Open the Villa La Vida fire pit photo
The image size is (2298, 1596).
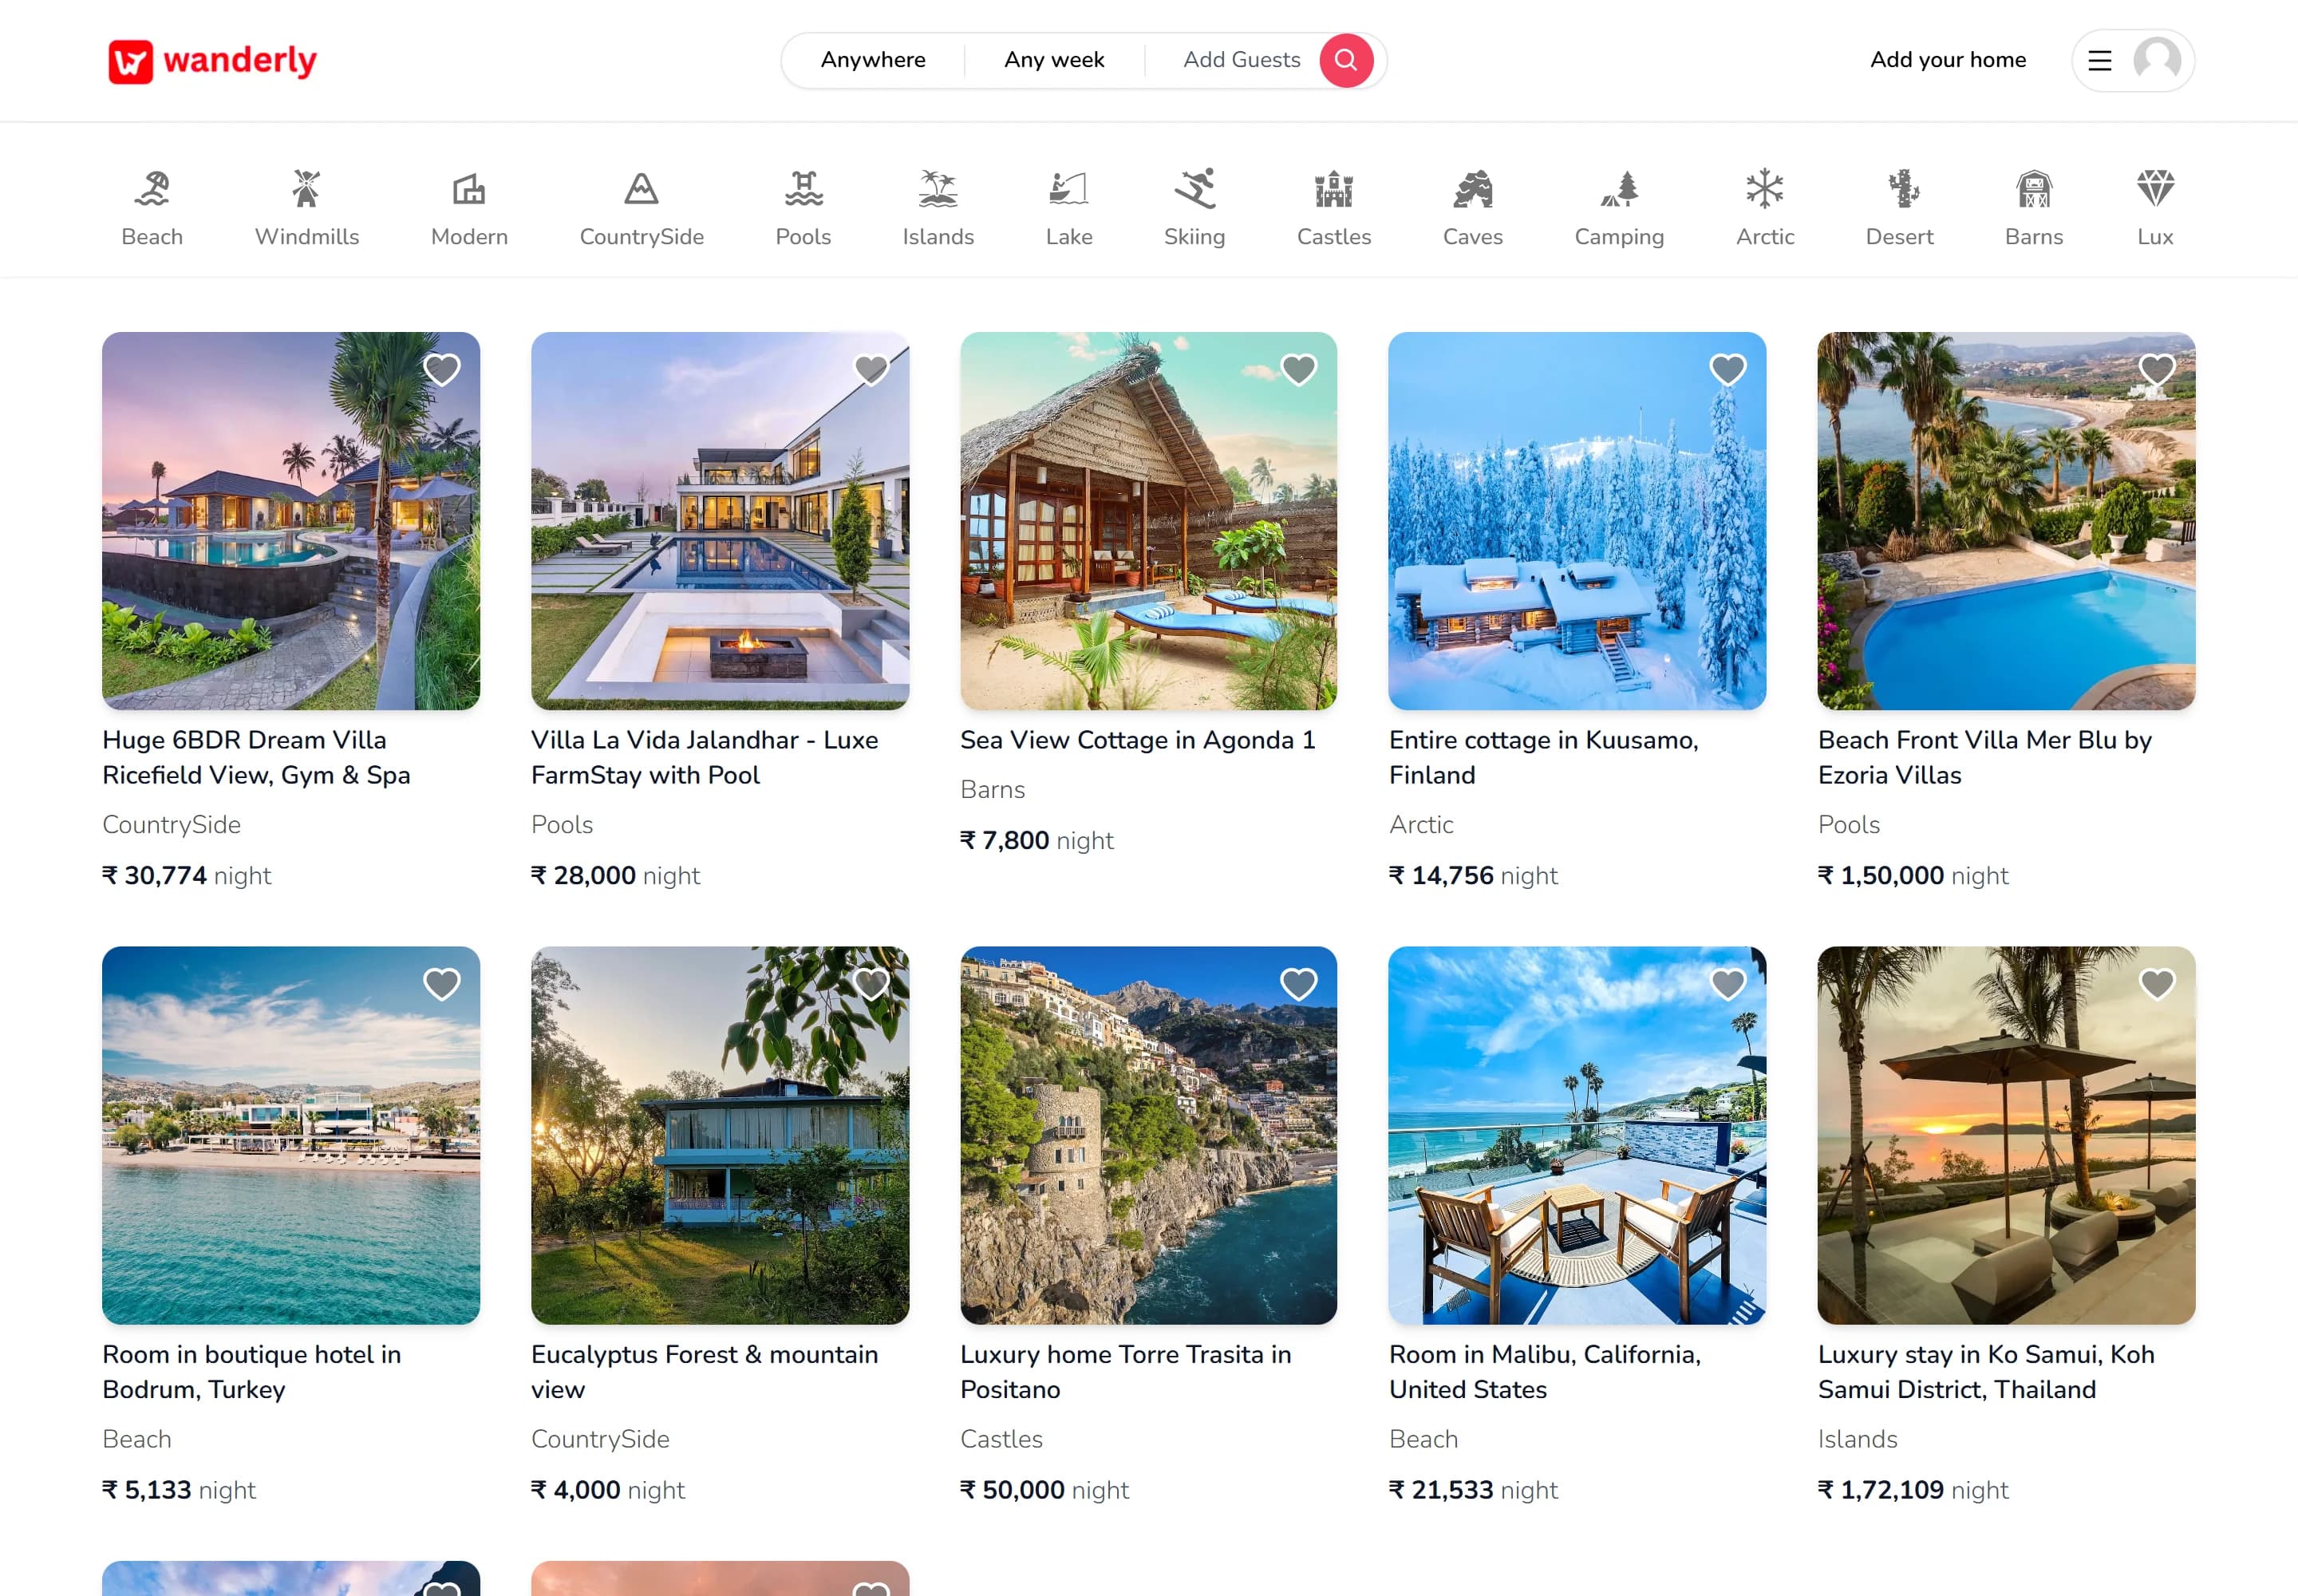click(x=720, y=521)
